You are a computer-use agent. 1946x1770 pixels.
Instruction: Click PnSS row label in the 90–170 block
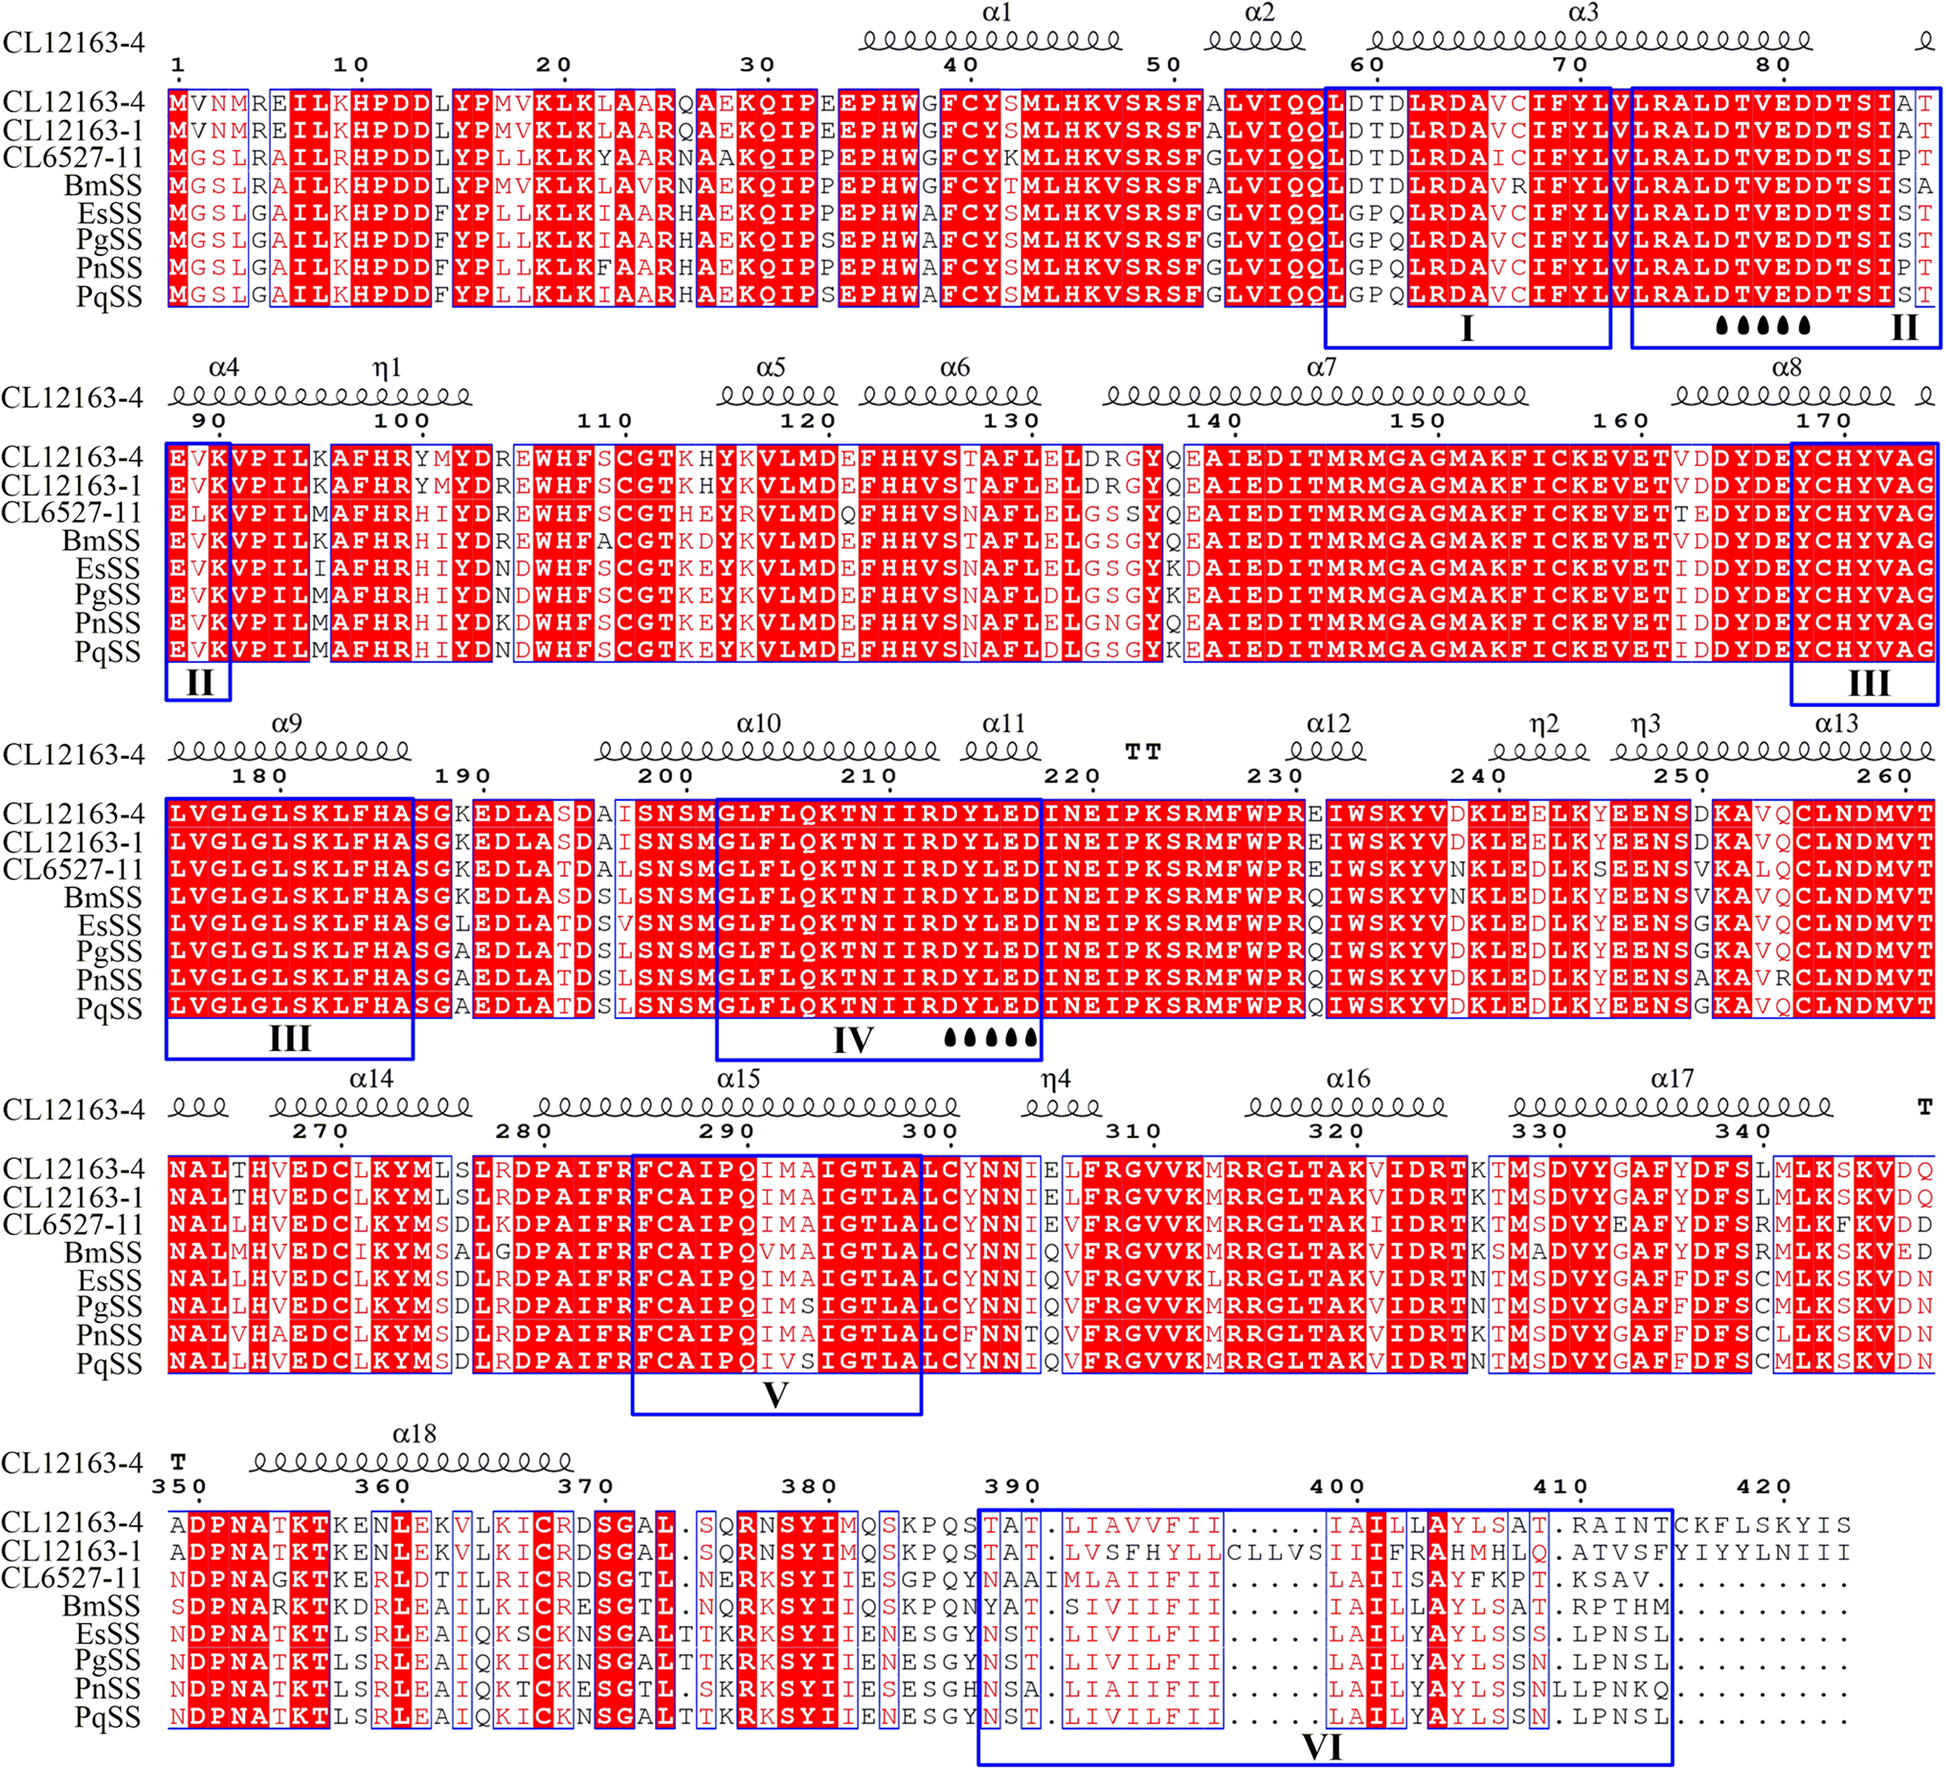pyautogui.click(x=109, y=624)
